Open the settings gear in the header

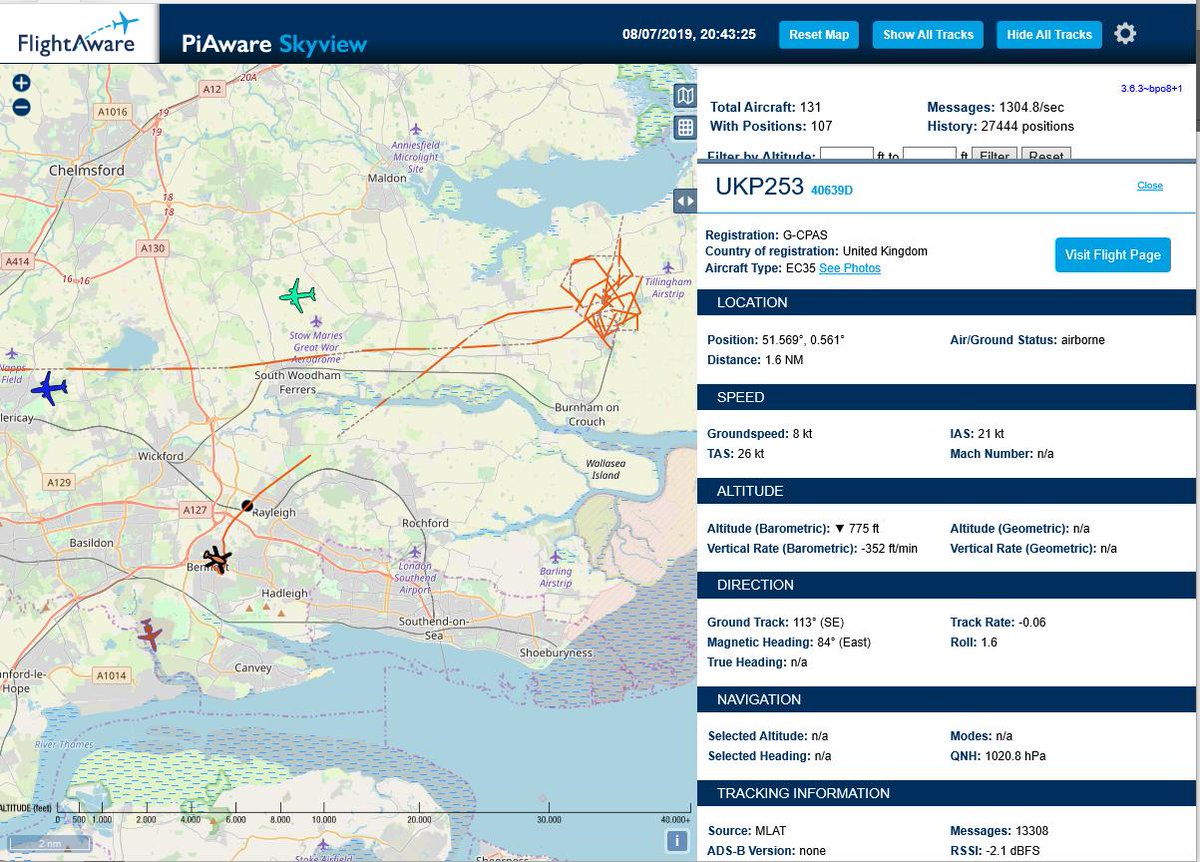1125,34
